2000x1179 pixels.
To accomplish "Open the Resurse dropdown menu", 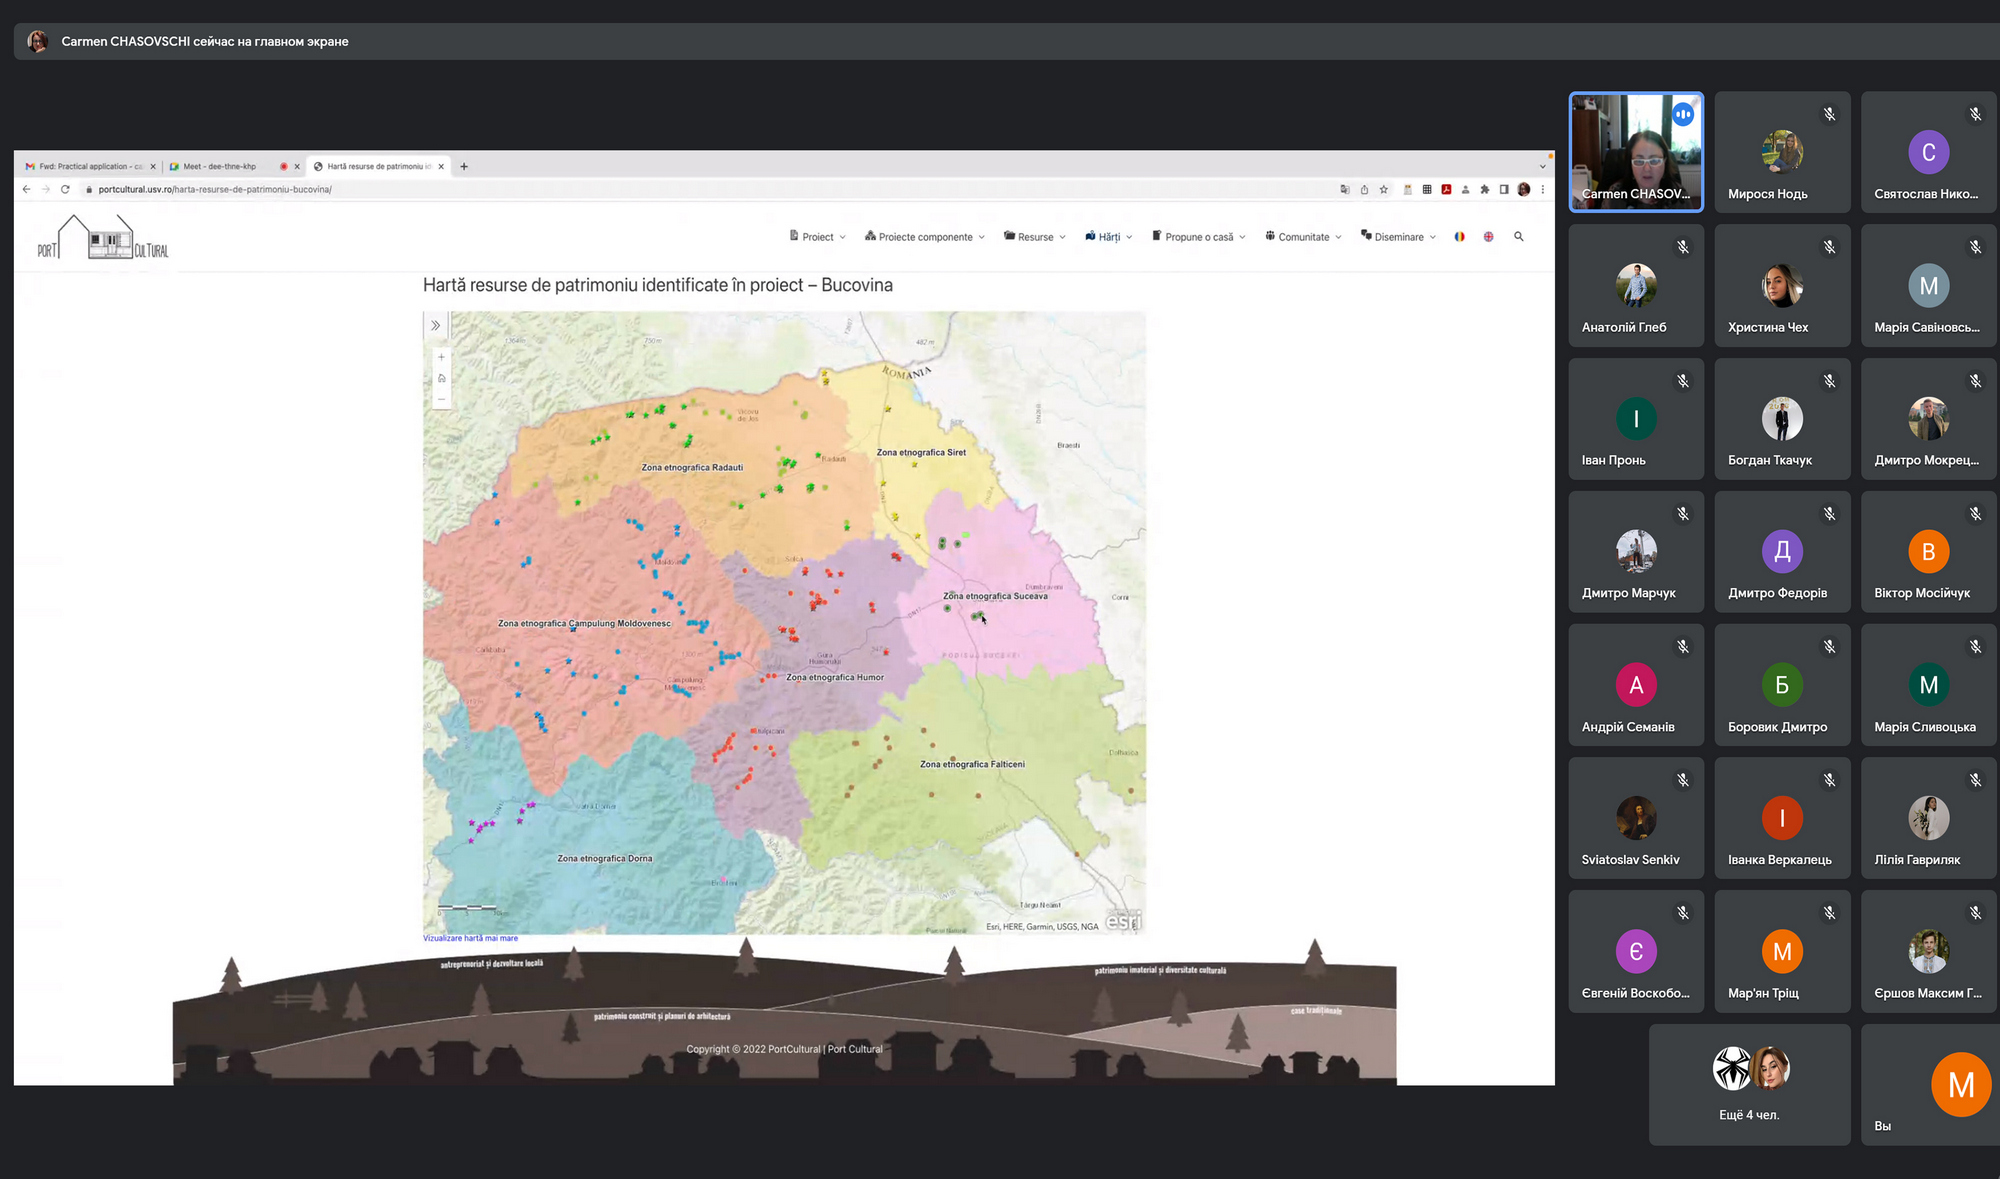I will (1035, 237).
